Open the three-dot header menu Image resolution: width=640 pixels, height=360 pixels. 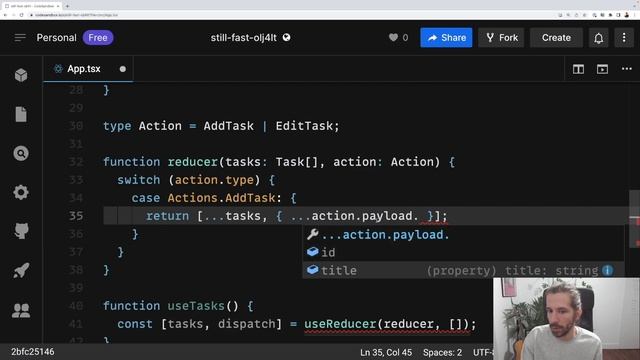[x=624, y=38]
